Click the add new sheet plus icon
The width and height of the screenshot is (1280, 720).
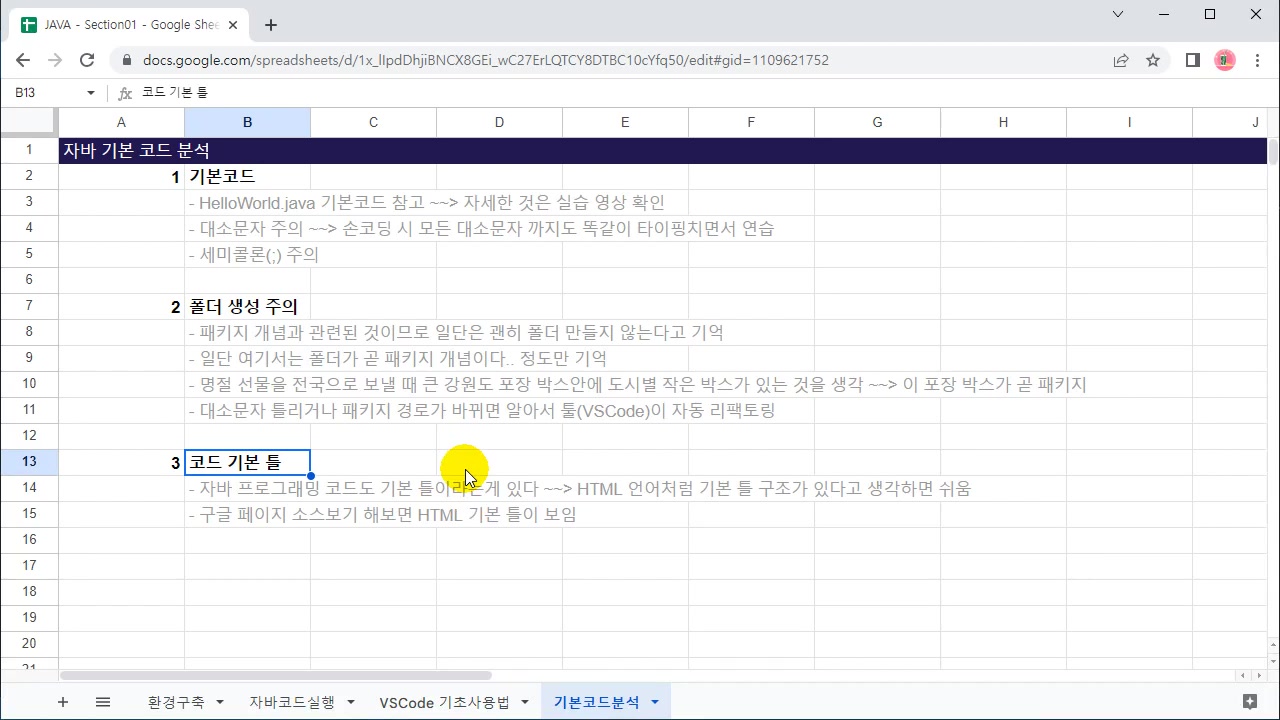tap(63, 702)
